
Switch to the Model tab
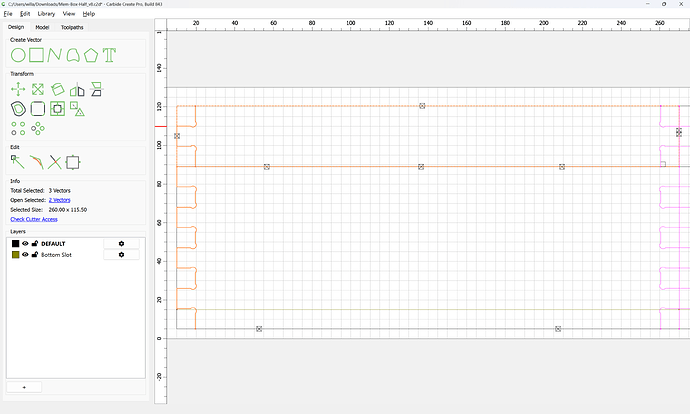[x=42, y=27]
